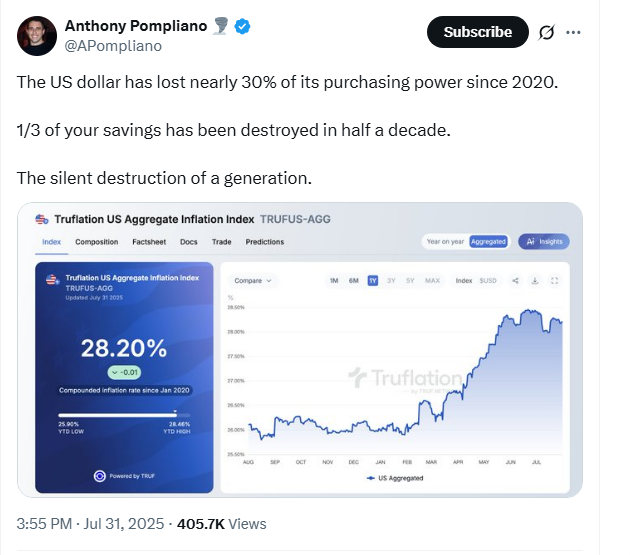Expand the Compare dropdown
Viewport: 630px width, 555px height.
tap(253, 281)
